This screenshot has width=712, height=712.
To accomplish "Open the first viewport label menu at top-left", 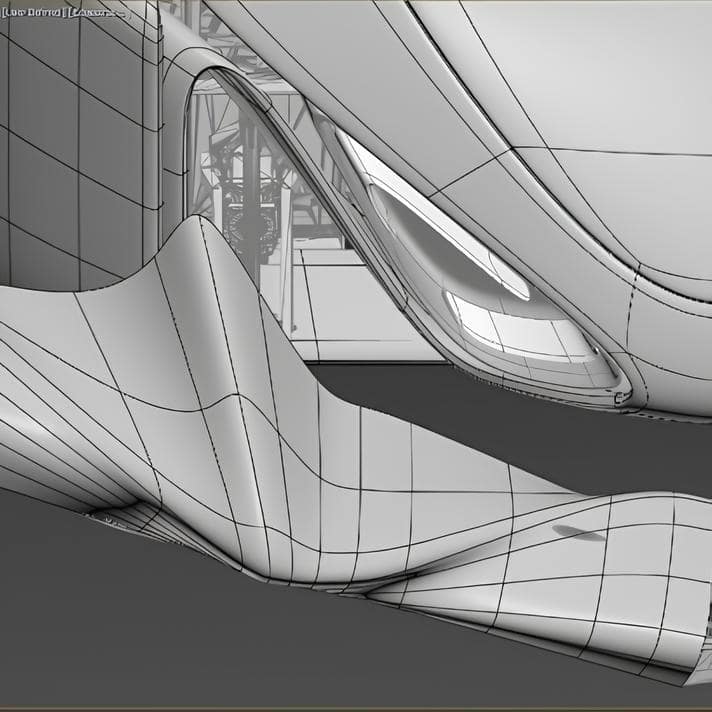I will click(x=32, y=12).
